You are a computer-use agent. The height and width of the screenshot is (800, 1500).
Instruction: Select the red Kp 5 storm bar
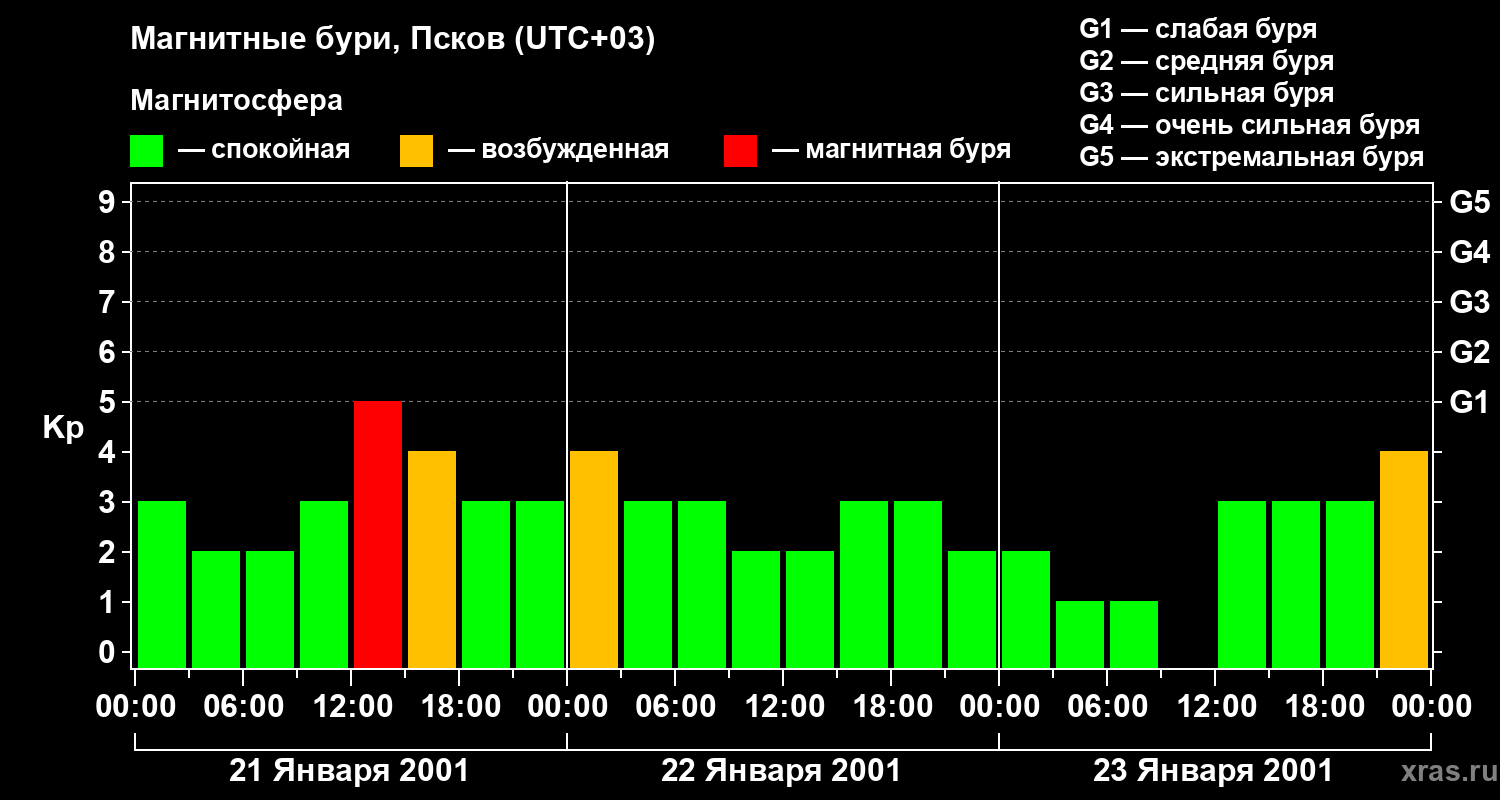[x=378, y=534]
